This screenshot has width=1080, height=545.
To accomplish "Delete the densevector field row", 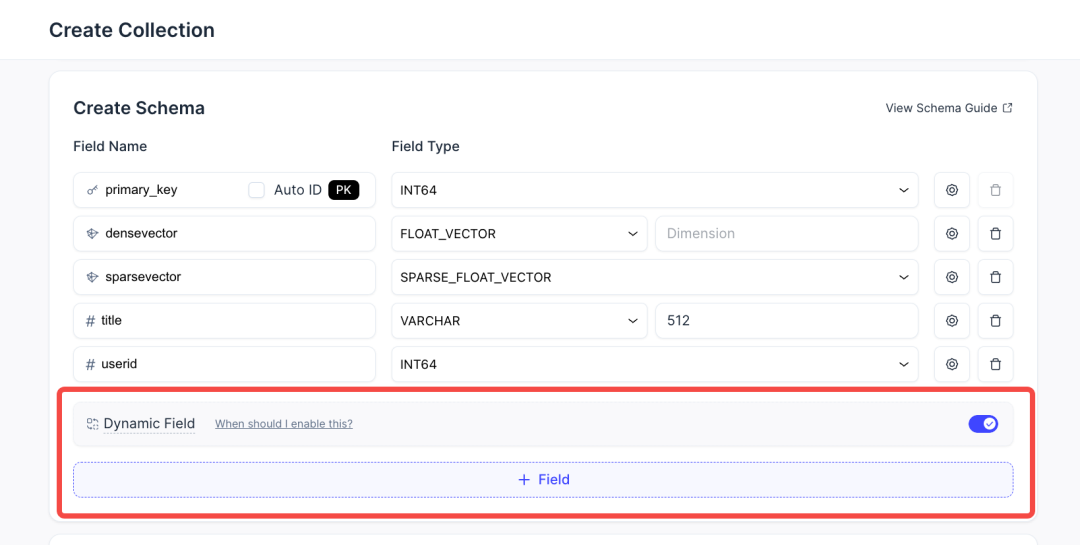I will (x=995, y=234).
